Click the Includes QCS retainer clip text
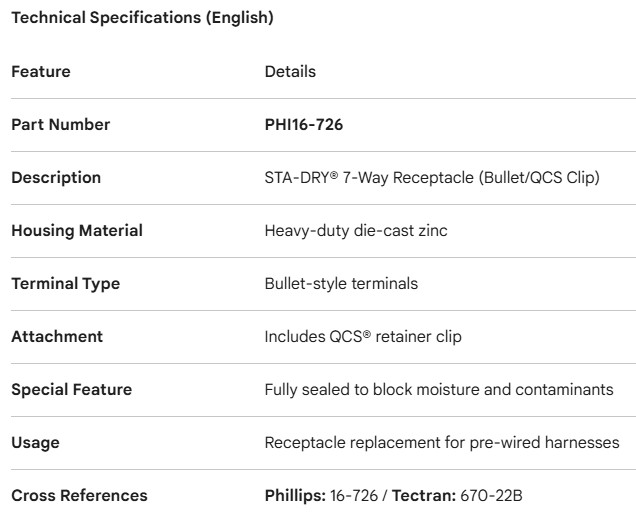The height and width of the screenshot is (519, 636). pyautogui.click(x=363, y=337)
